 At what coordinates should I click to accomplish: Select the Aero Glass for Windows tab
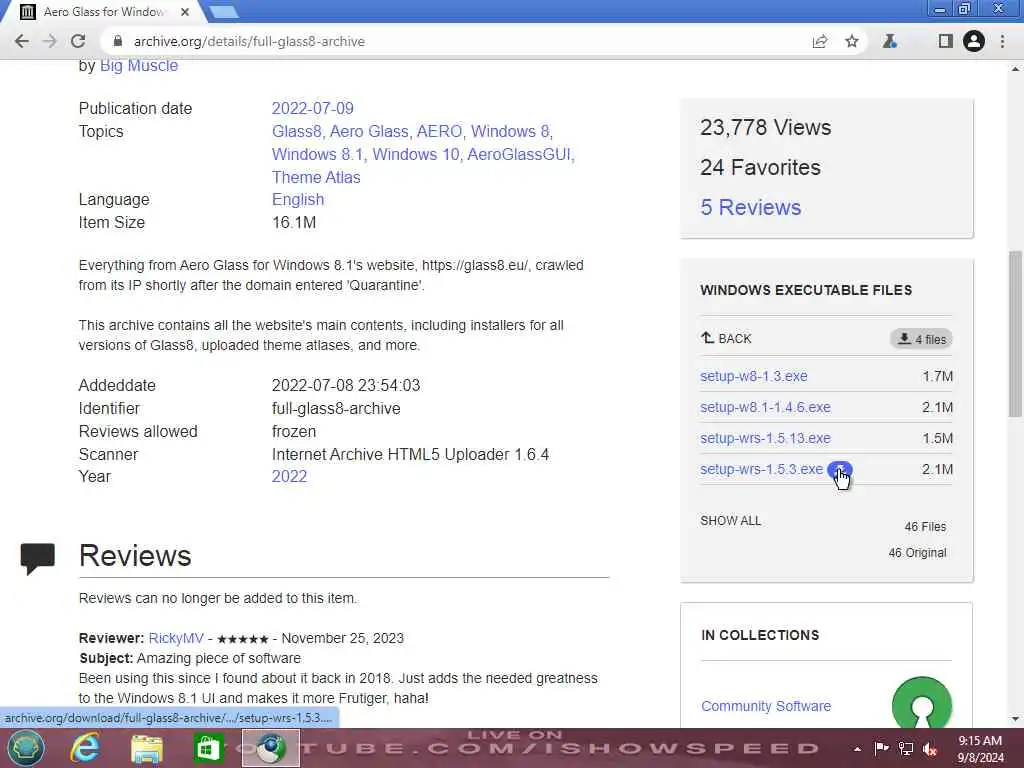click(104, 12)
